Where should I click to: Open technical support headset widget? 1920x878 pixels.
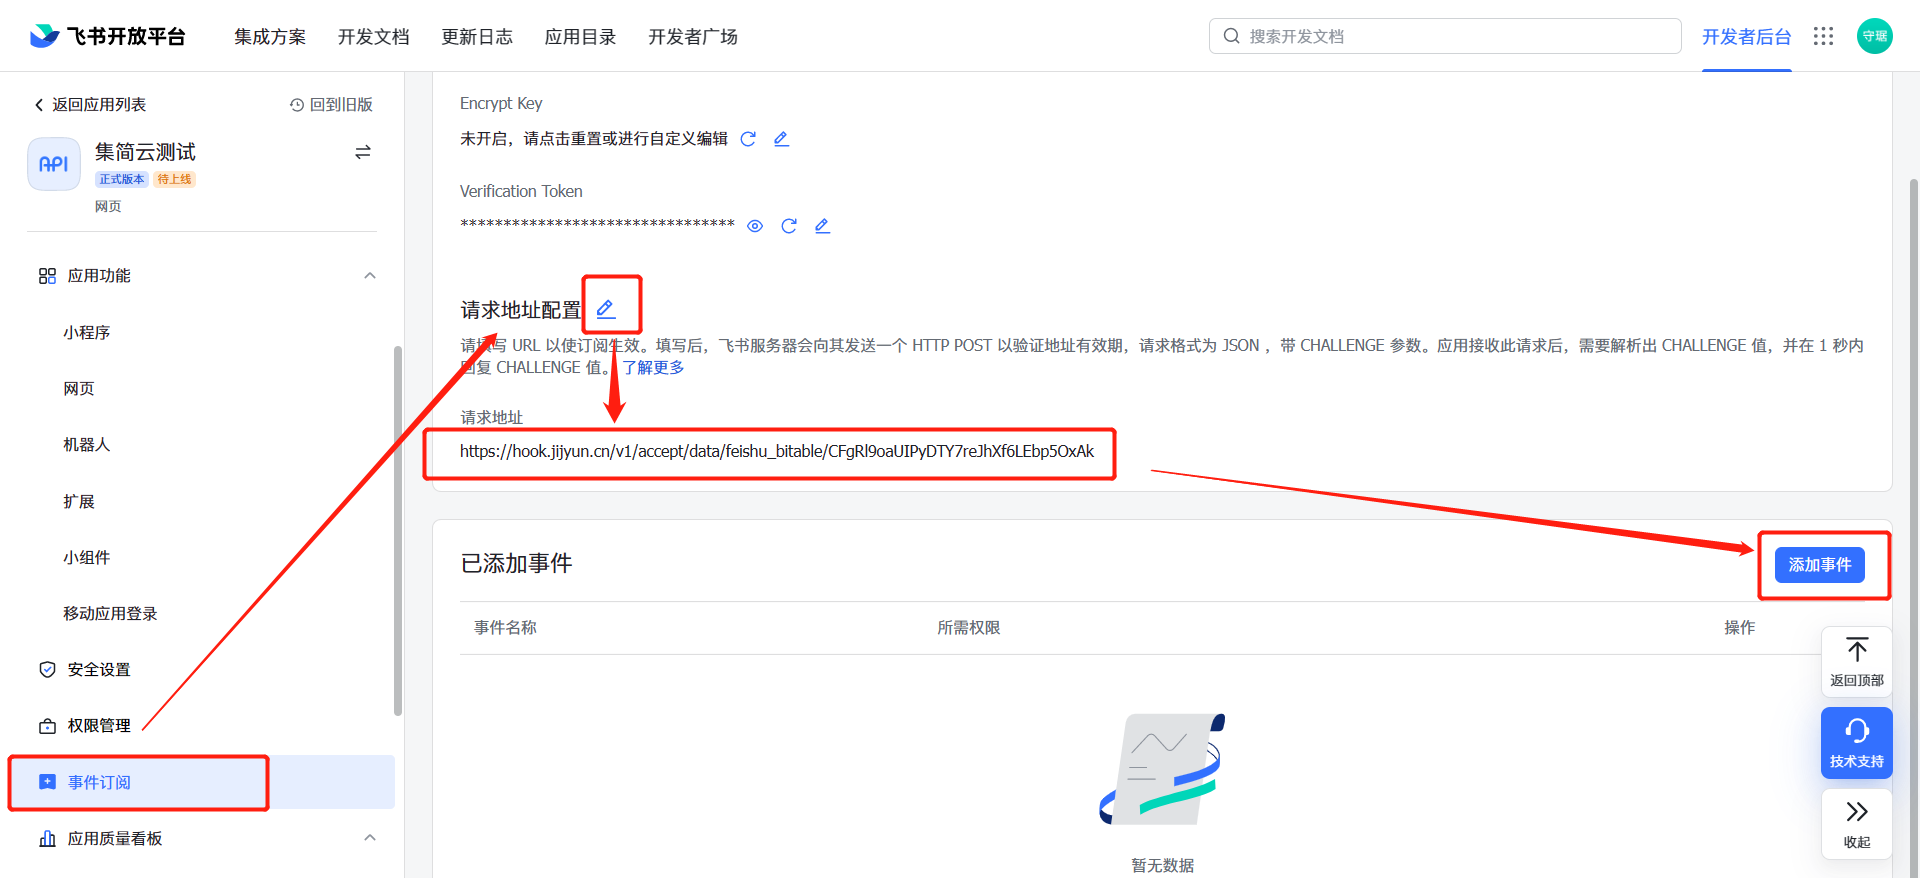1857,742
